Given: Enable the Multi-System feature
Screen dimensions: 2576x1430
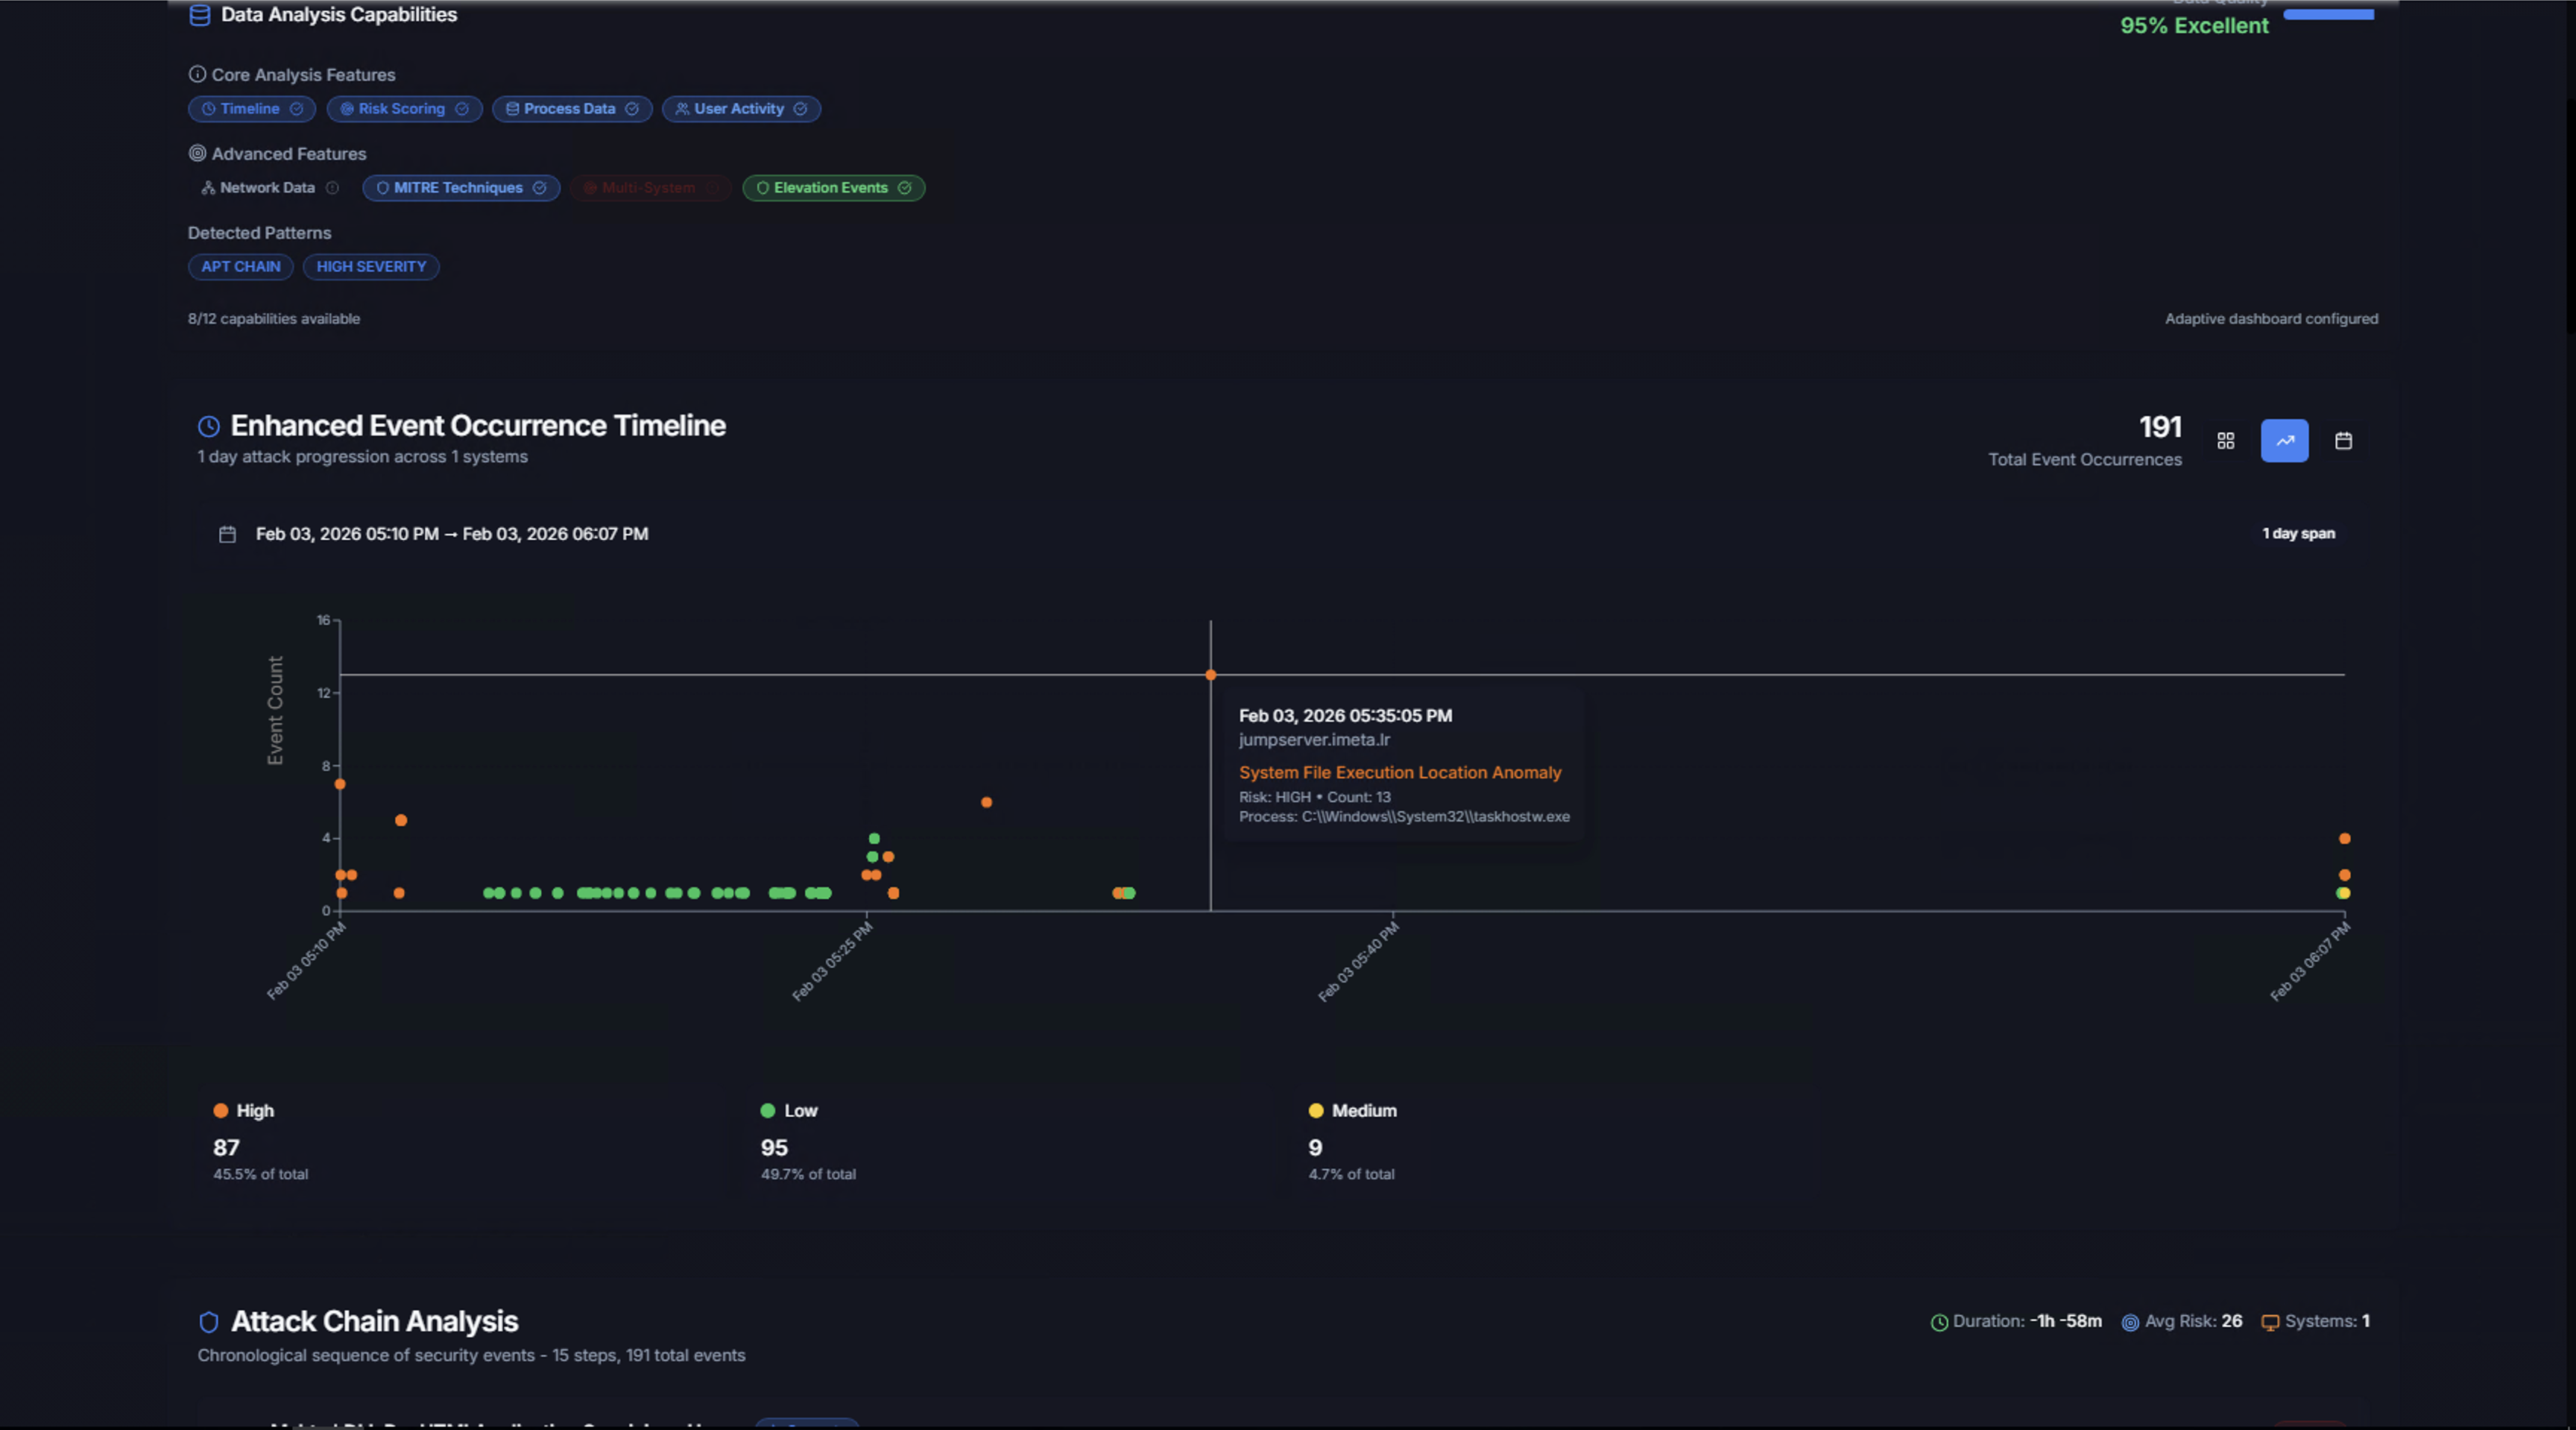Looking at the screenshot, I should (x=650, y=187).
